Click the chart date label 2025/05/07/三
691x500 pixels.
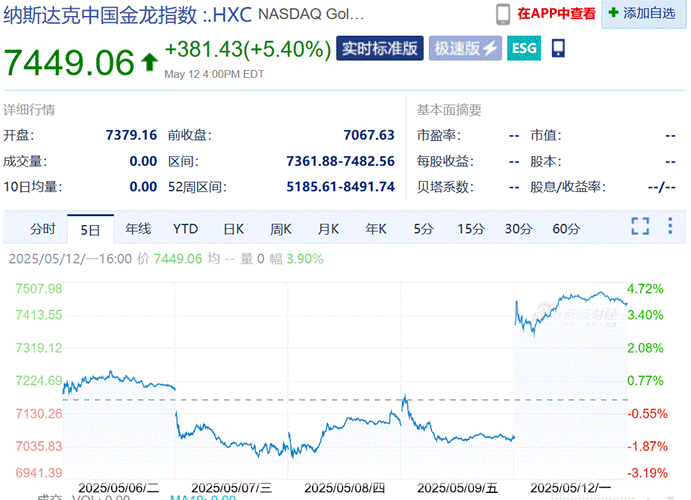coord(231,488)
